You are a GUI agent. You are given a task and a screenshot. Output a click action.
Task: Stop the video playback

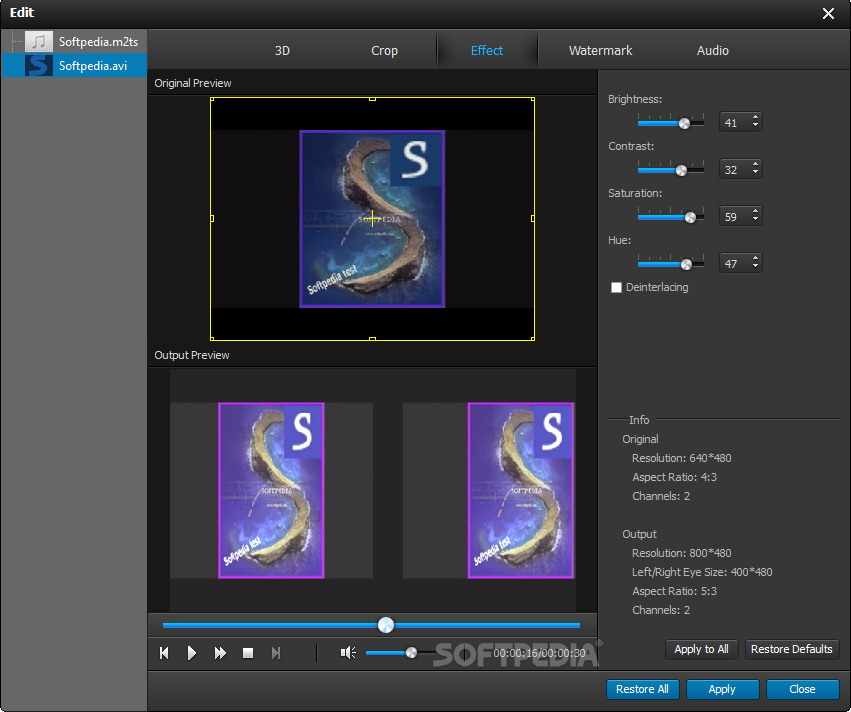248,653
